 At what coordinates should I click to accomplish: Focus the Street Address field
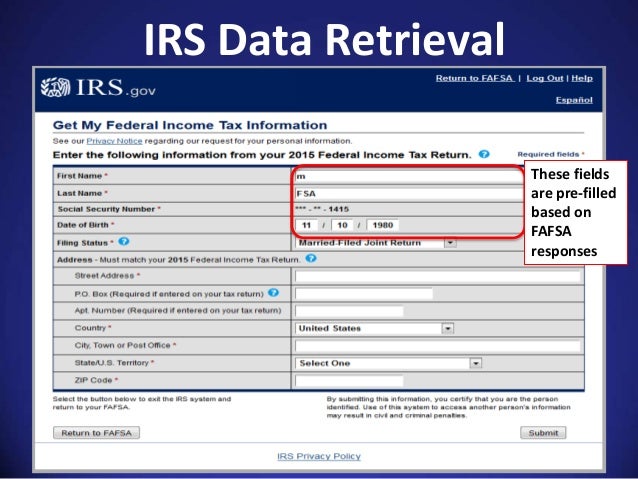(x=438, y=277)
